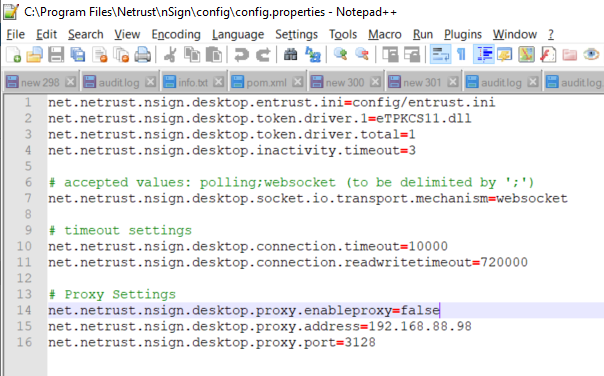Open the Tools menu
Screen dimensions: 604x376
(343, 34)
